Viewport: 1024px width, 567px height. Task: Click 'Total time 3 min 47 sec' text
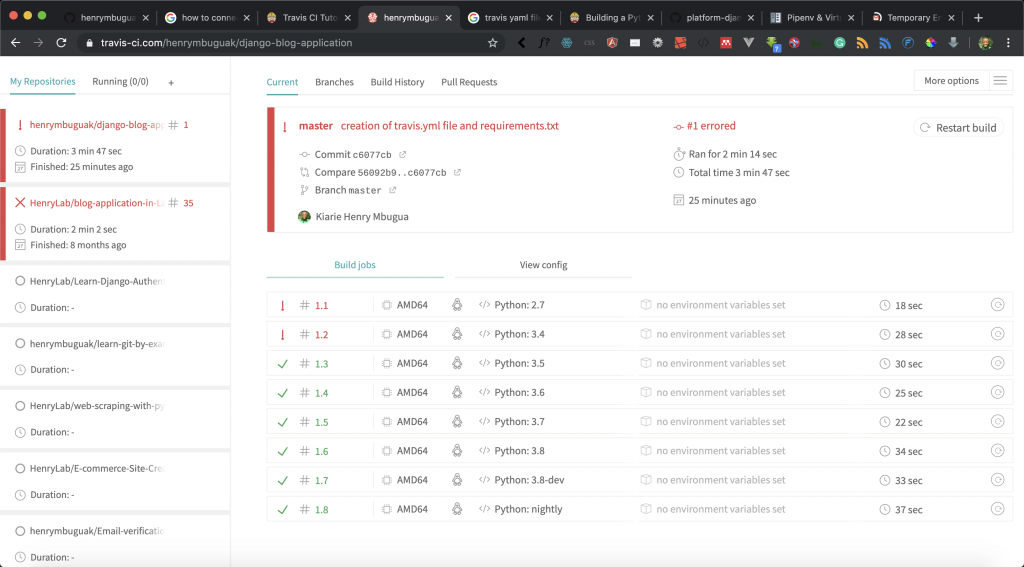click(739, 172)
